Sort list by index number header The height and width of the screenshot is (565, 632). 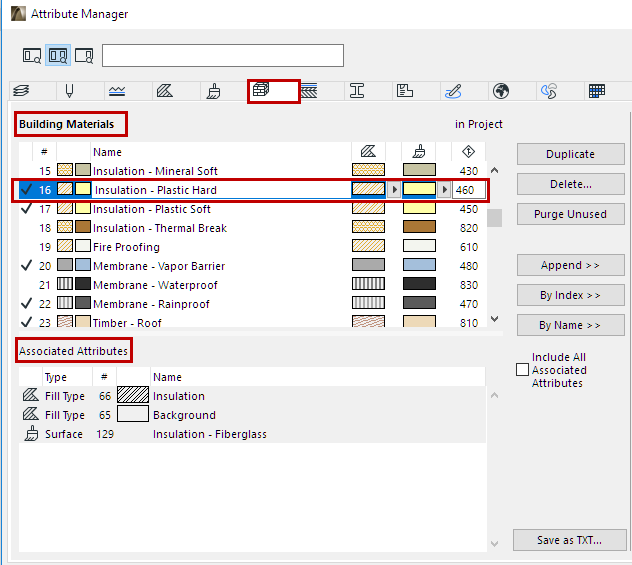click(x=44, y=152)
